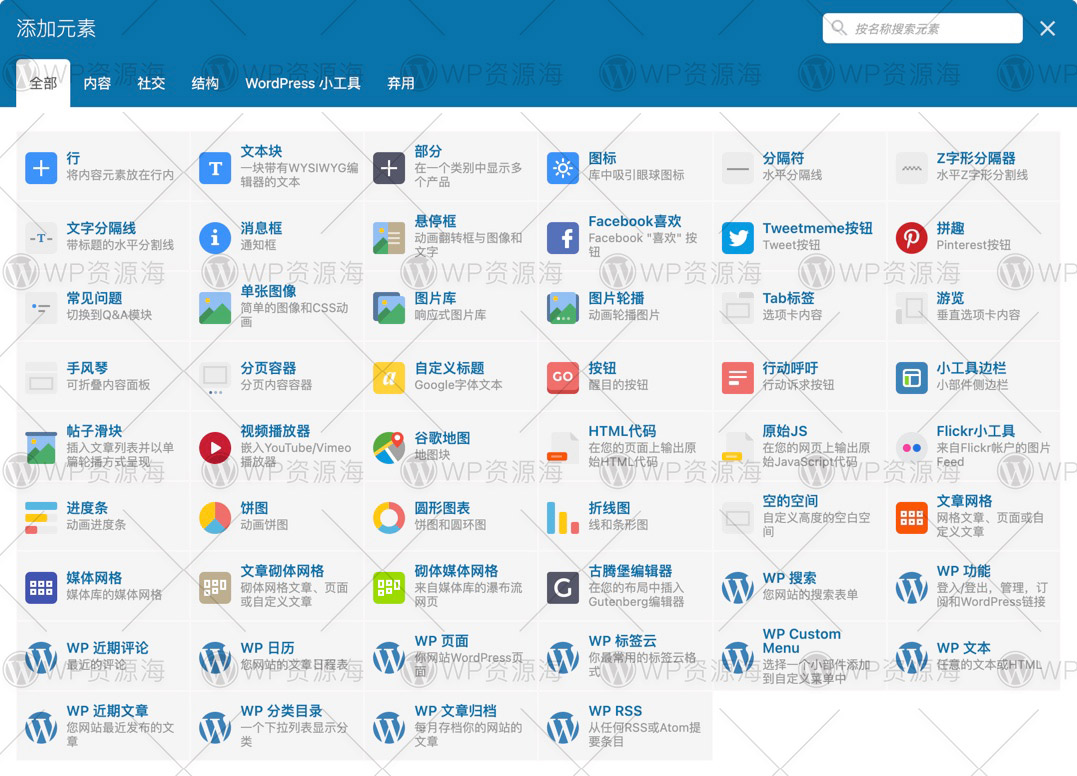Image resolution: width=1077 pixels, height=776 pixels.
Task: Pick the Icon (图标) element icon
Action: coord(563,168)
